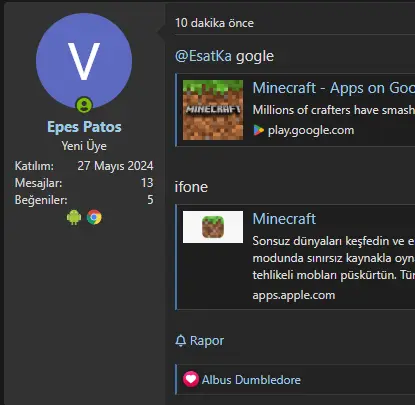Screen dimensions: 415x405
Task: Click the green online status badge on avatar
Action: (x=84, y=105)
